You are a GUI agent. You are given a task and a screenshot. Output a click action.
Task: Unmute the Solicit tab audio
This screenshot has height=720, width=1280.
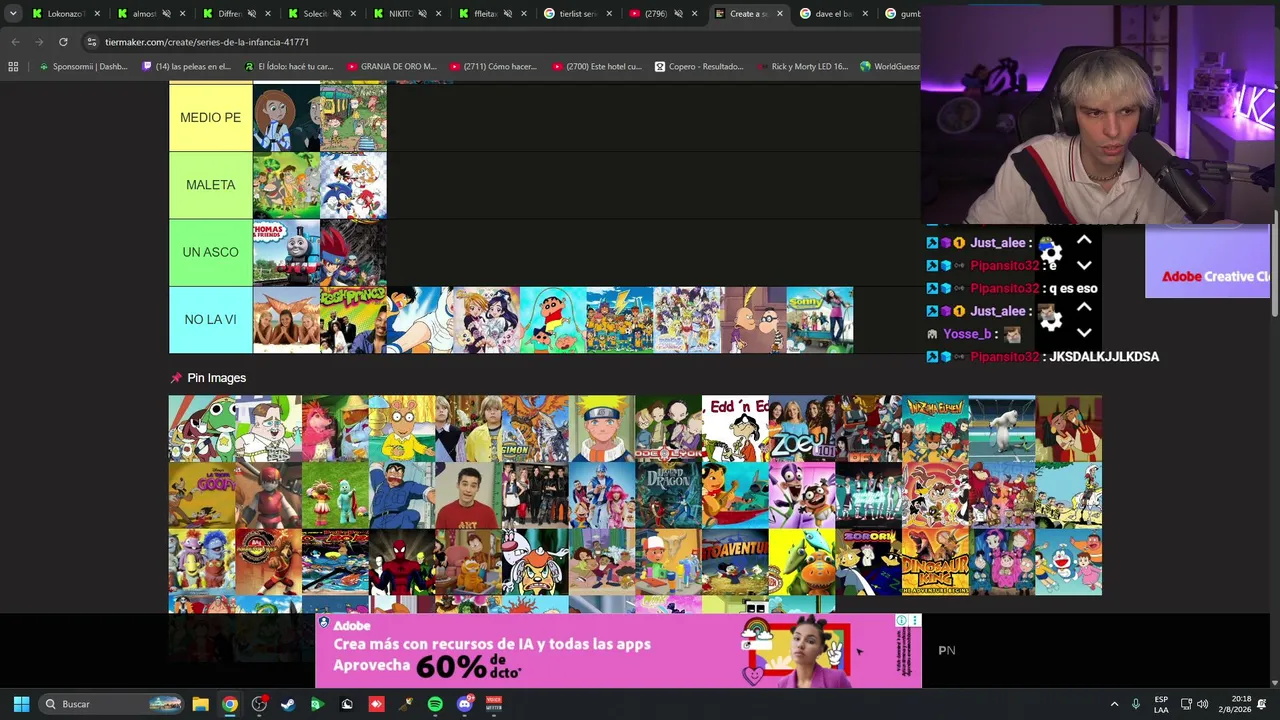click(337, 14)
